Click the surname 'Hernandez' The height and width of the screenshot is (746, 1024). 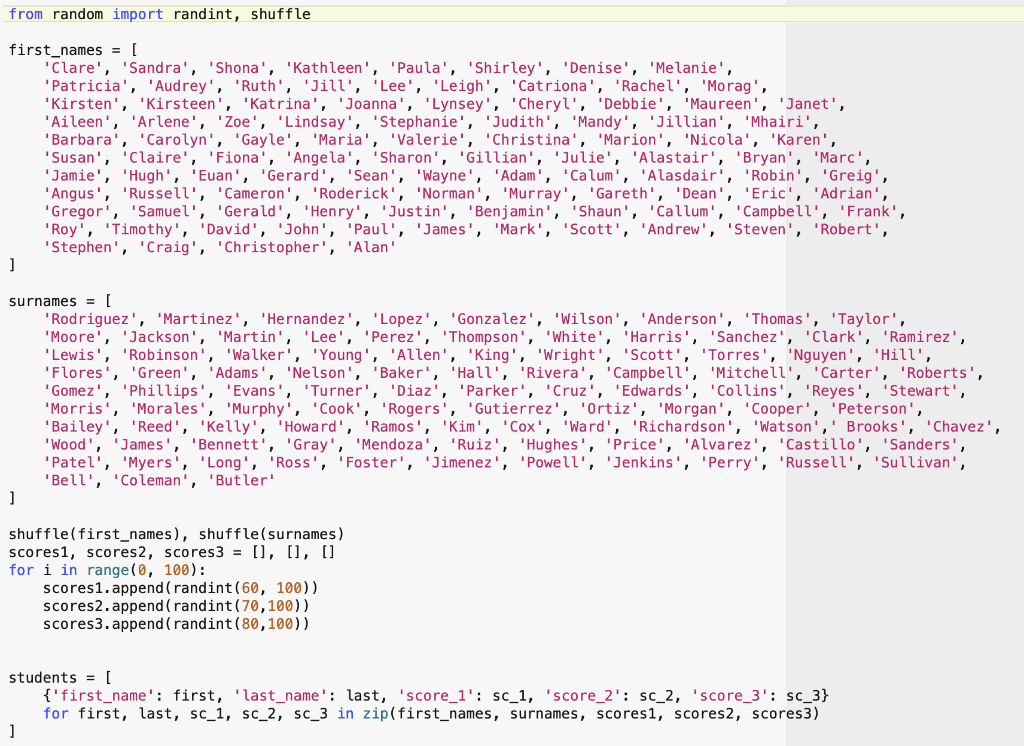[306, 319]
